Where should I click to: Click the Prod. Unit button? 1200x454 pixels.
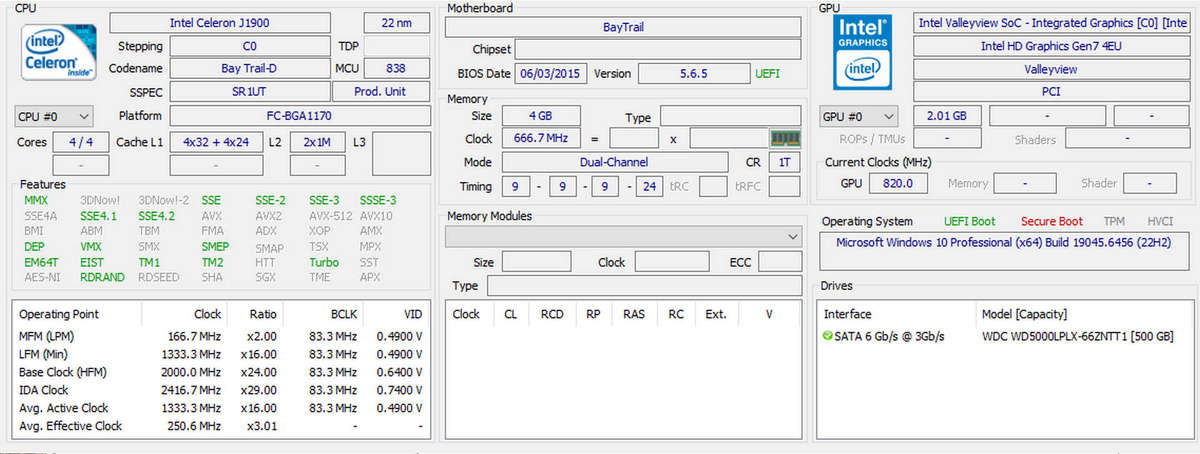(381, 91)
